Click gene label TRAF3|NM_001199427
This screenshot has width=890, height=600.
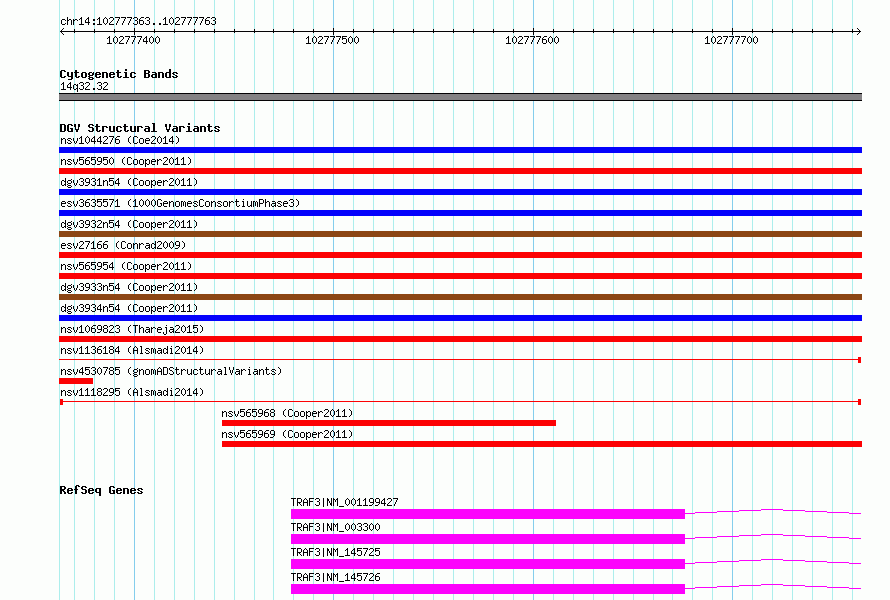click(345, 502)
